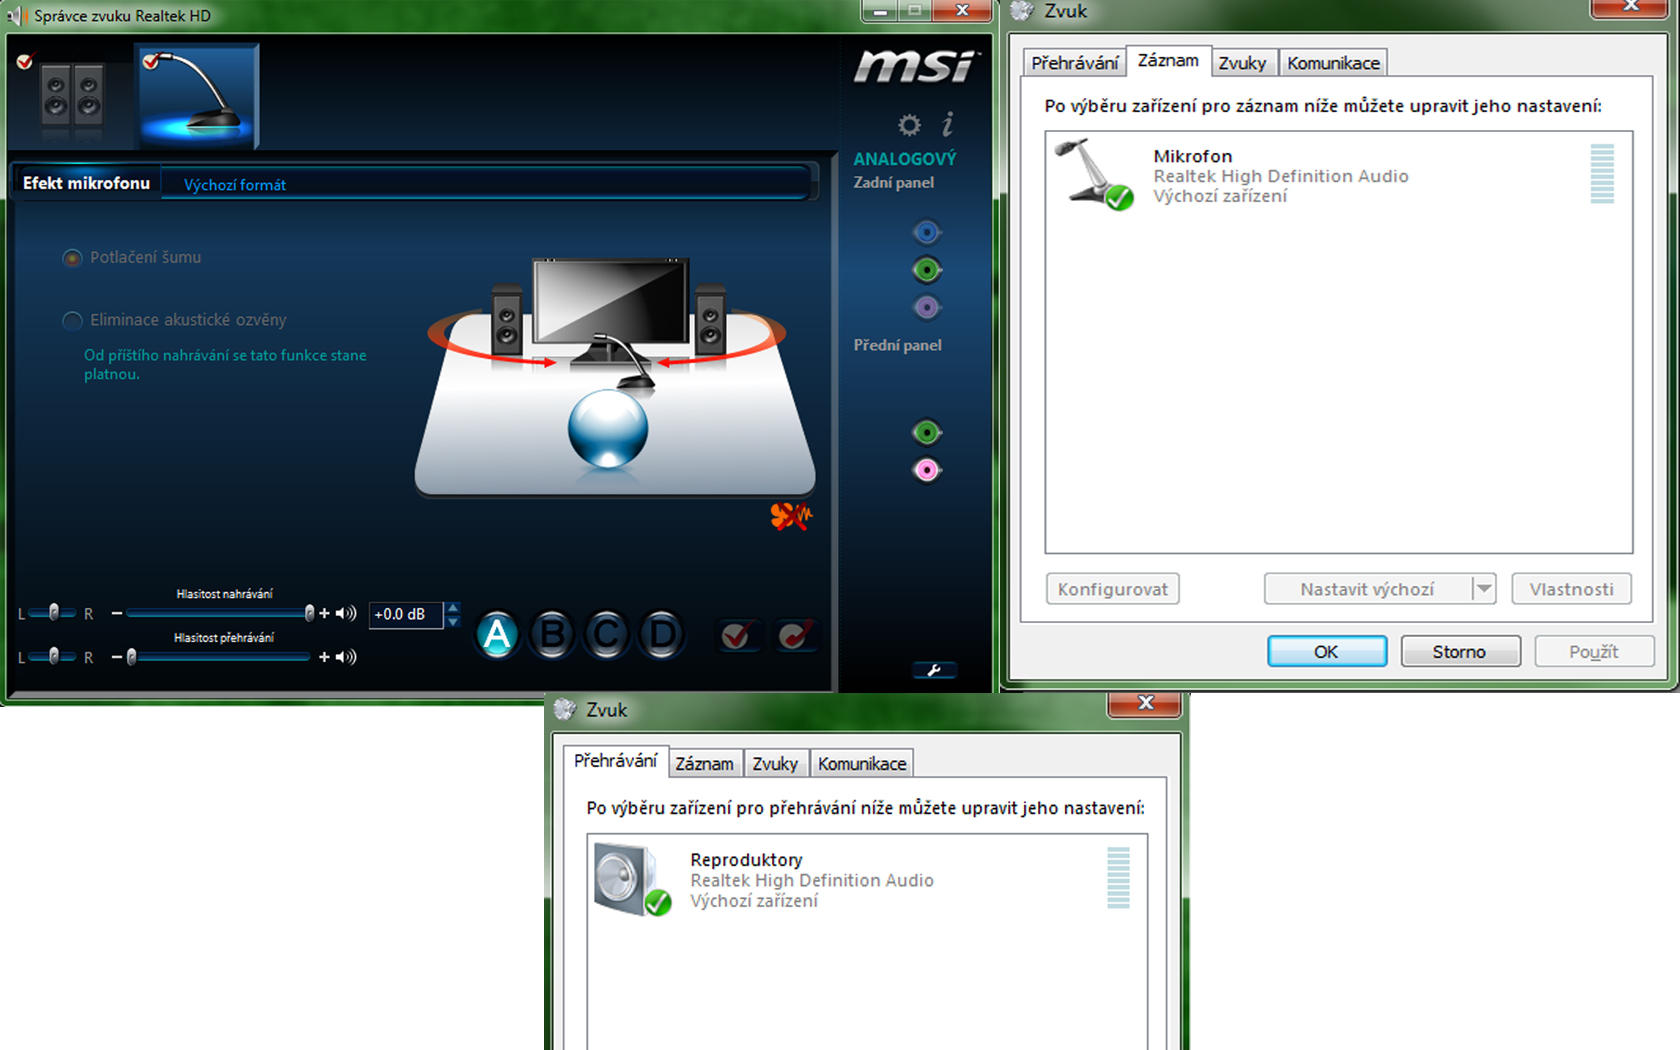Image resolution: width=1680 pixels, height=1050 pixels.
Task: Switch to 'Výchozí formát' tab
Action: 235,185
